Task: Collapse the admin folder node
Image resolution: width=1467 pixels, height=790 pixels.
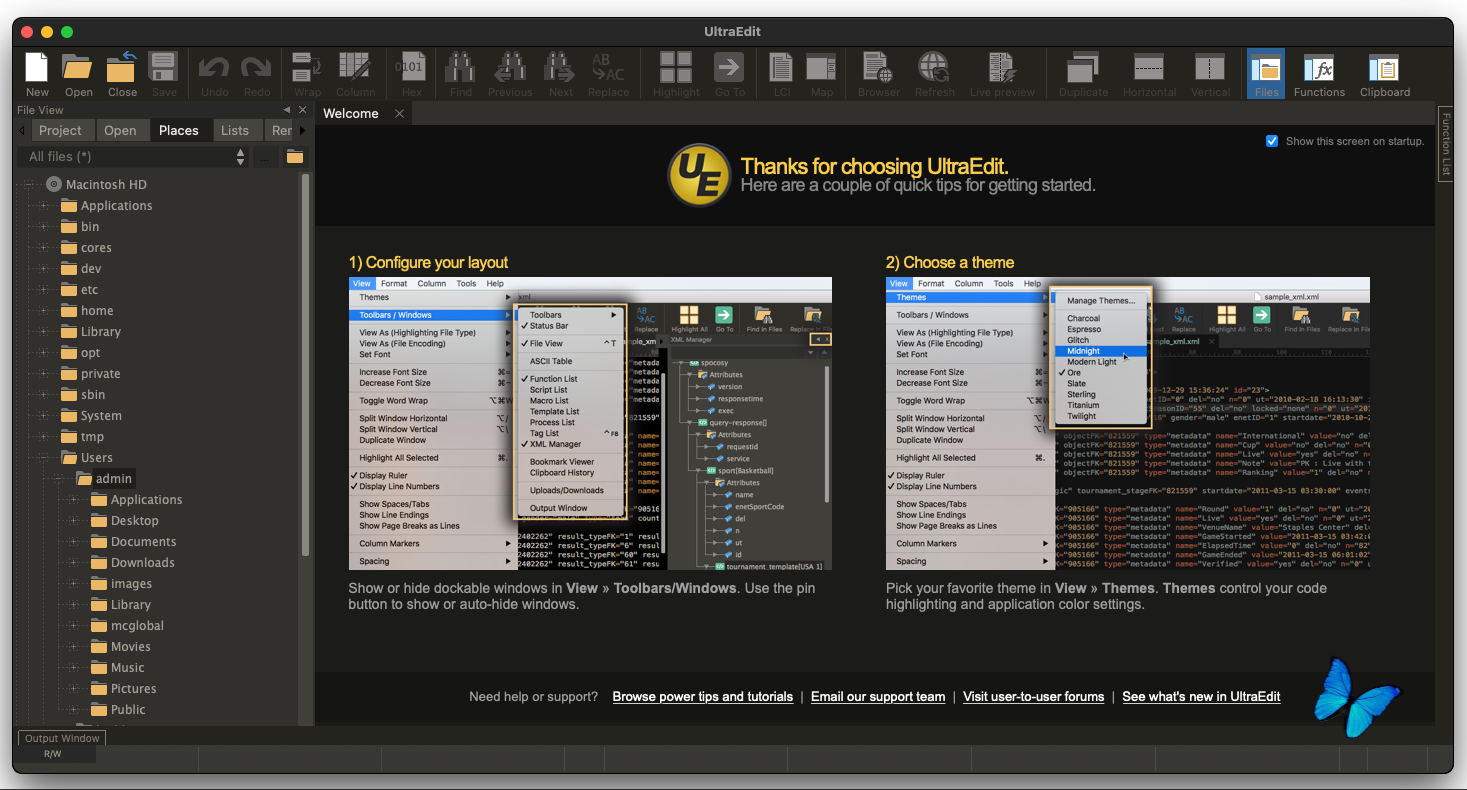Action: (x=59, y=479)
